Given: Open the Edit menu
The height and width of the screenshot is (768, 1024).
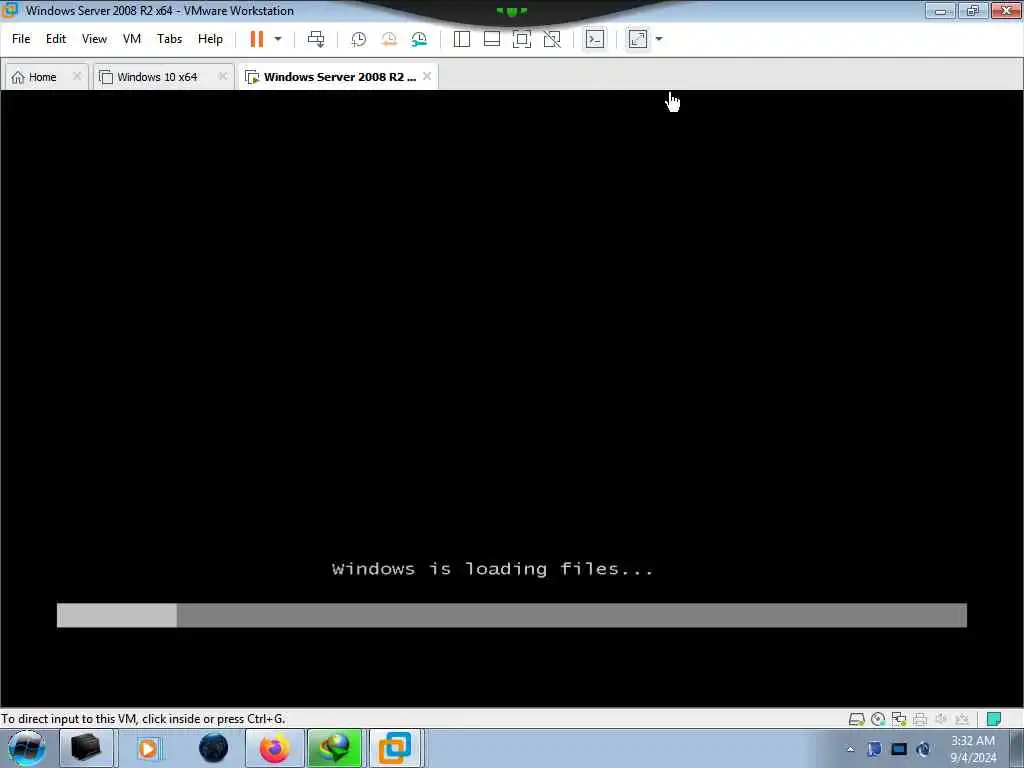Looking at the screenshot, I should (x=56, y=39).
